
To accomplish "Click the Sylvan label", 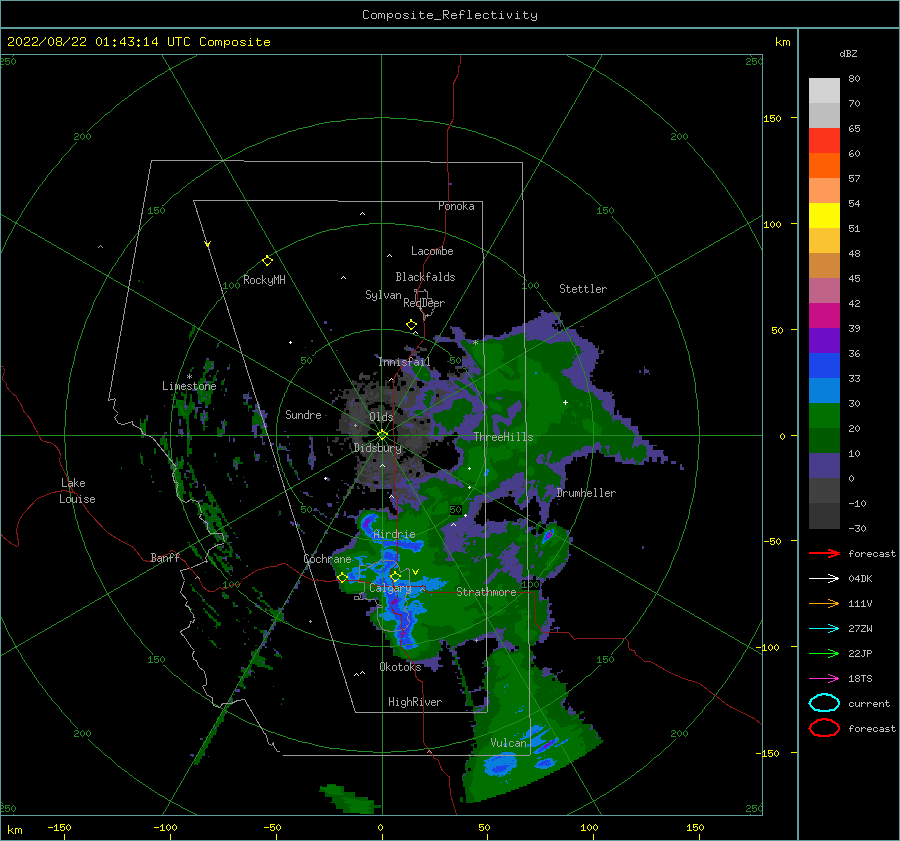I will [x=383, y=295].
